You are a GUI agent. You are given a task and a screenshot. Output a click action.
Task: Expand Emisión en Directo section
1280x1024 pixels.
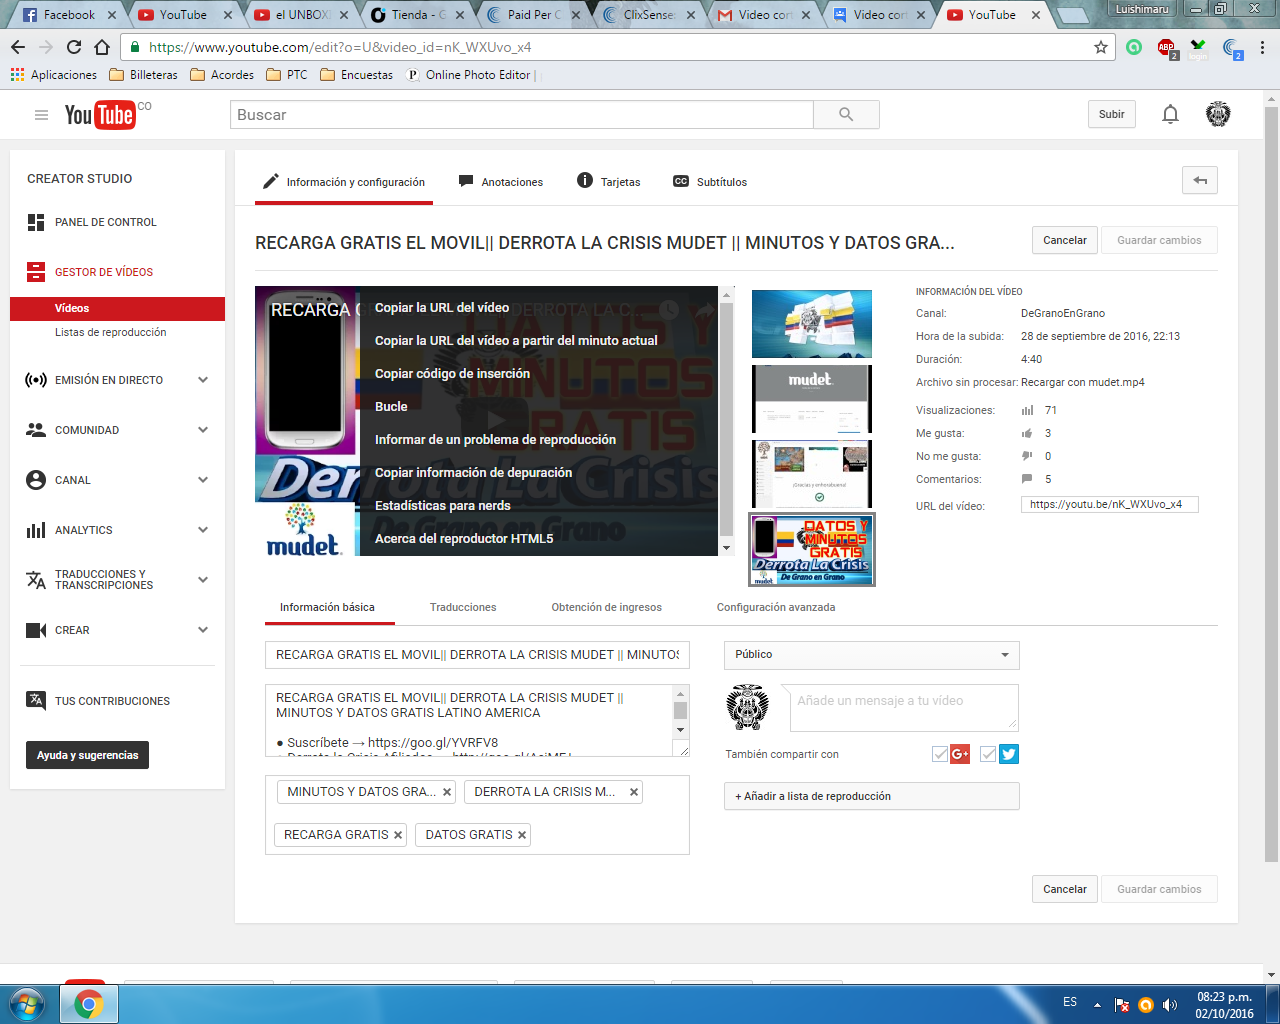203,380
